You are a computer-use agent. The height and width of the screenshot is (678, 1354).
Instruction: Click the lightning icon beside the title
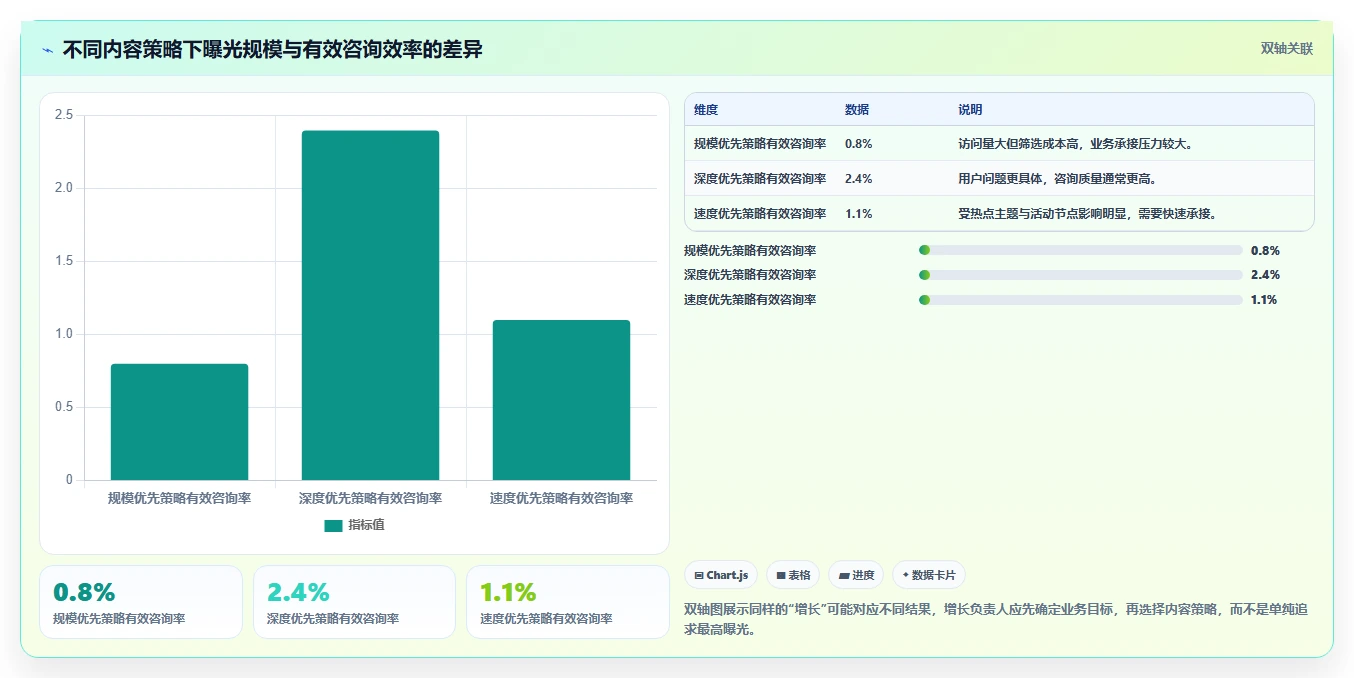click(48, 50)
